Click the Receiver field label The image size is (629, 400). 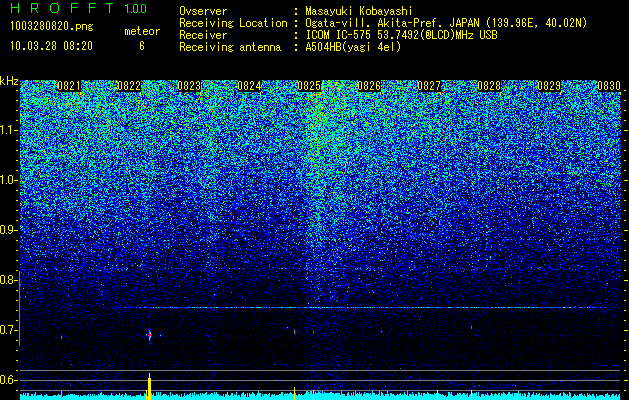point(203,35)
